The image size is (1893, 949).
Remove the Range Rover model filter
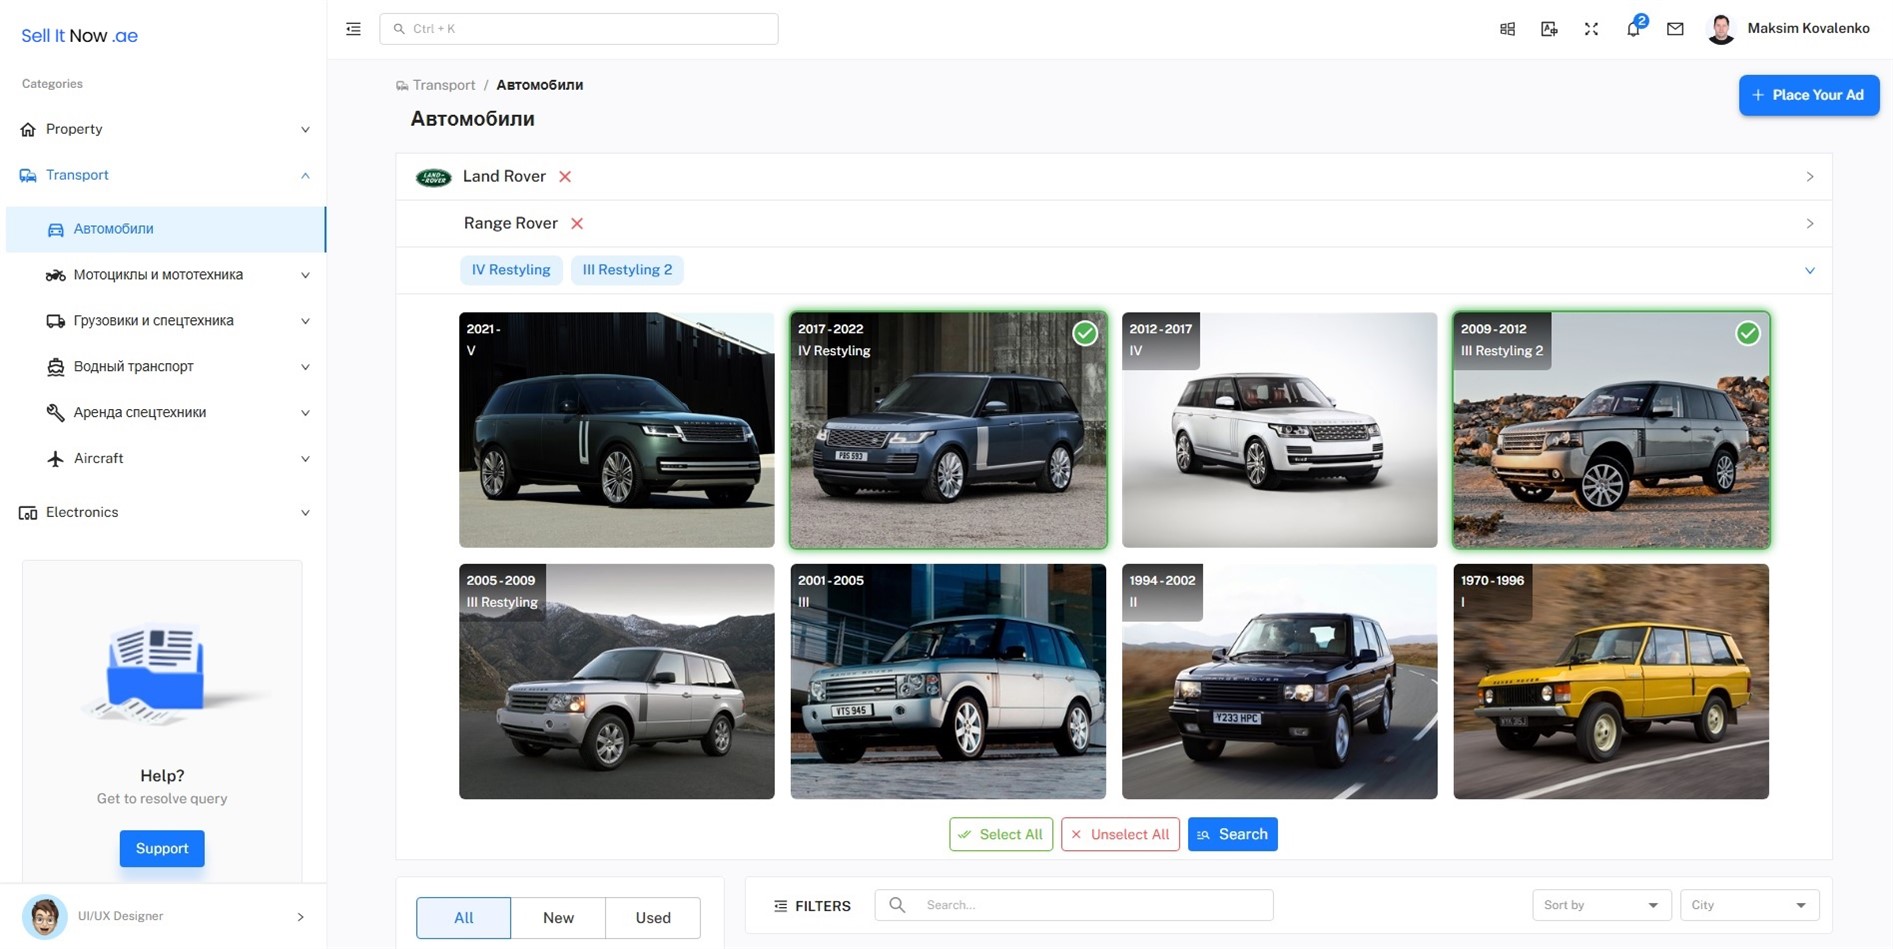pos(577,224)
